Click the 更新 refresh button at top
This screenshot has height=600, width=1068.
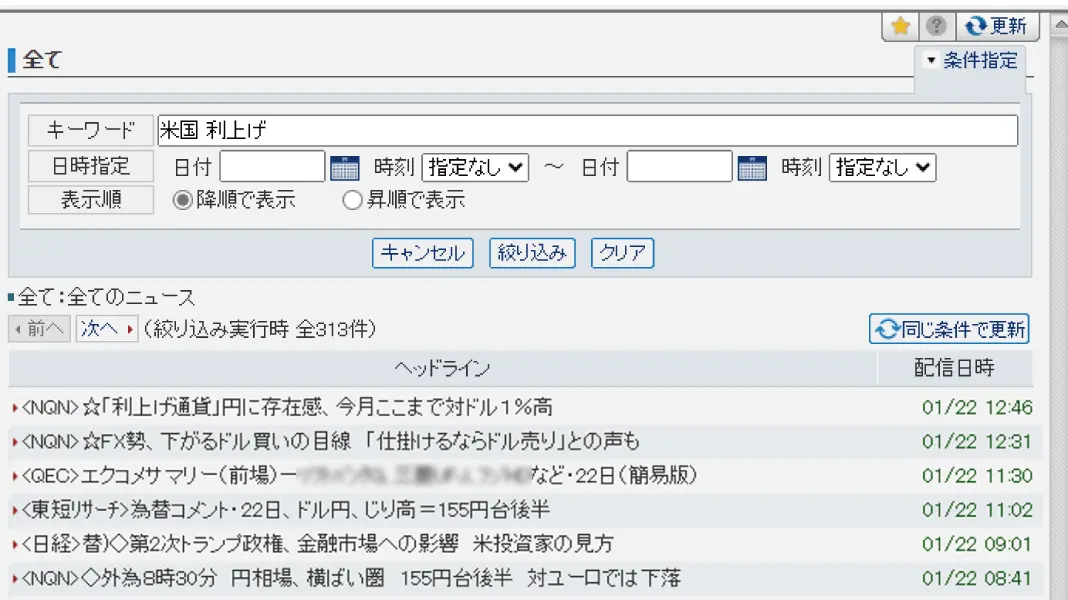click(997, 27)
